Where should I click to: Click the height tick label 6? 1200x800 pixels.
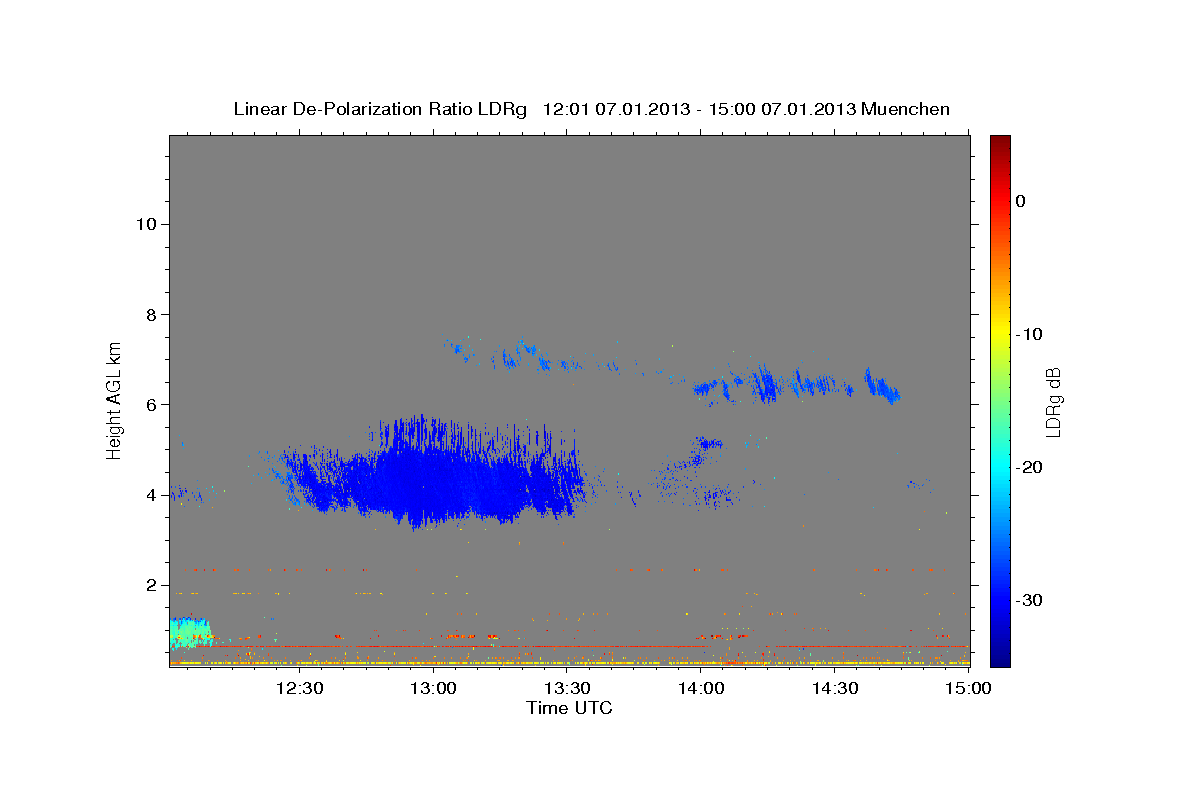point(151,404)
